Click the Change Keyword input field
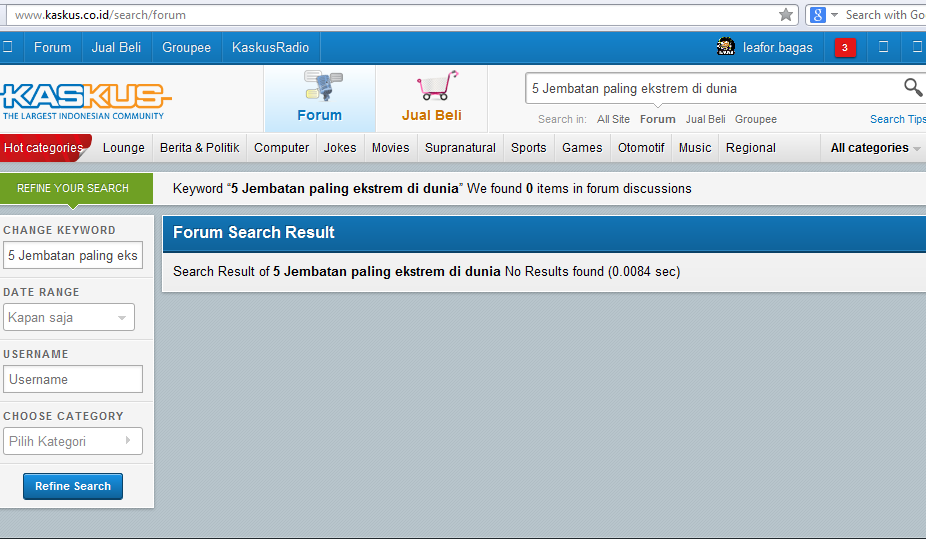 point(73,255)
